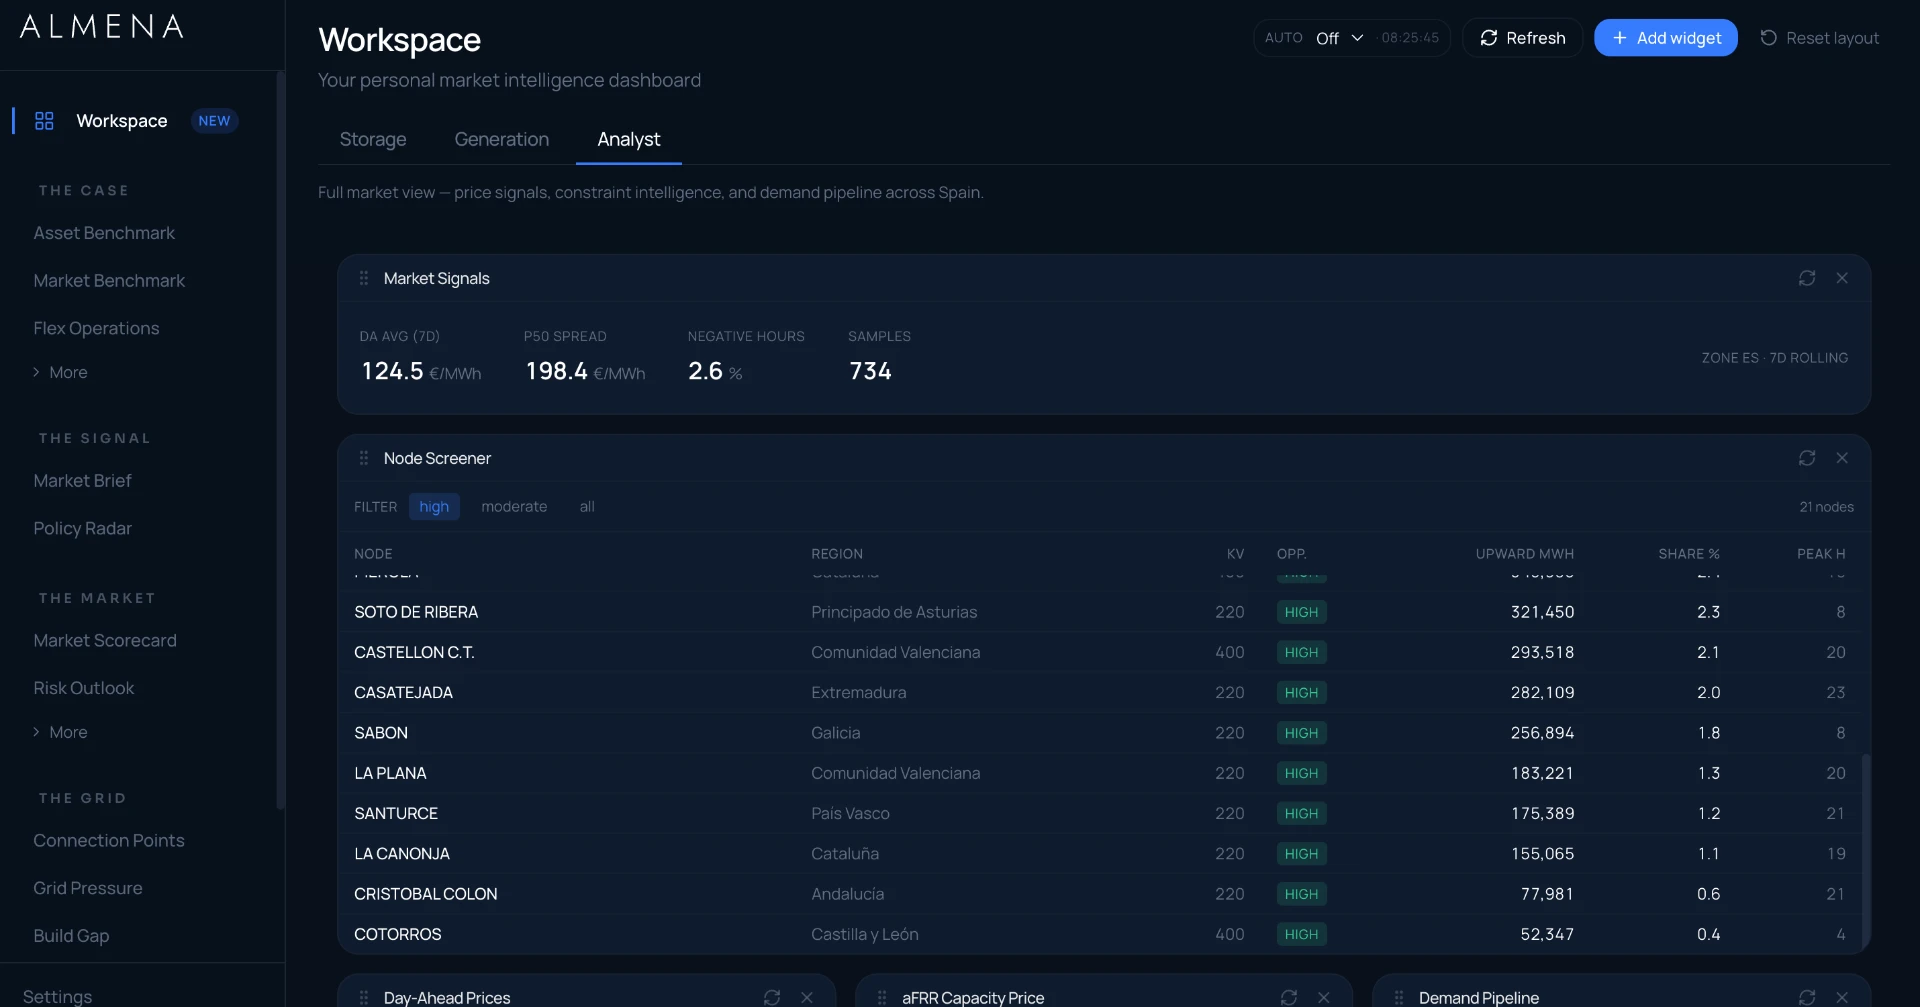Screen dimensions: 1920x1007
Task: Close the Day-Ahead Prices widget
Action: [x=807, y=998]
